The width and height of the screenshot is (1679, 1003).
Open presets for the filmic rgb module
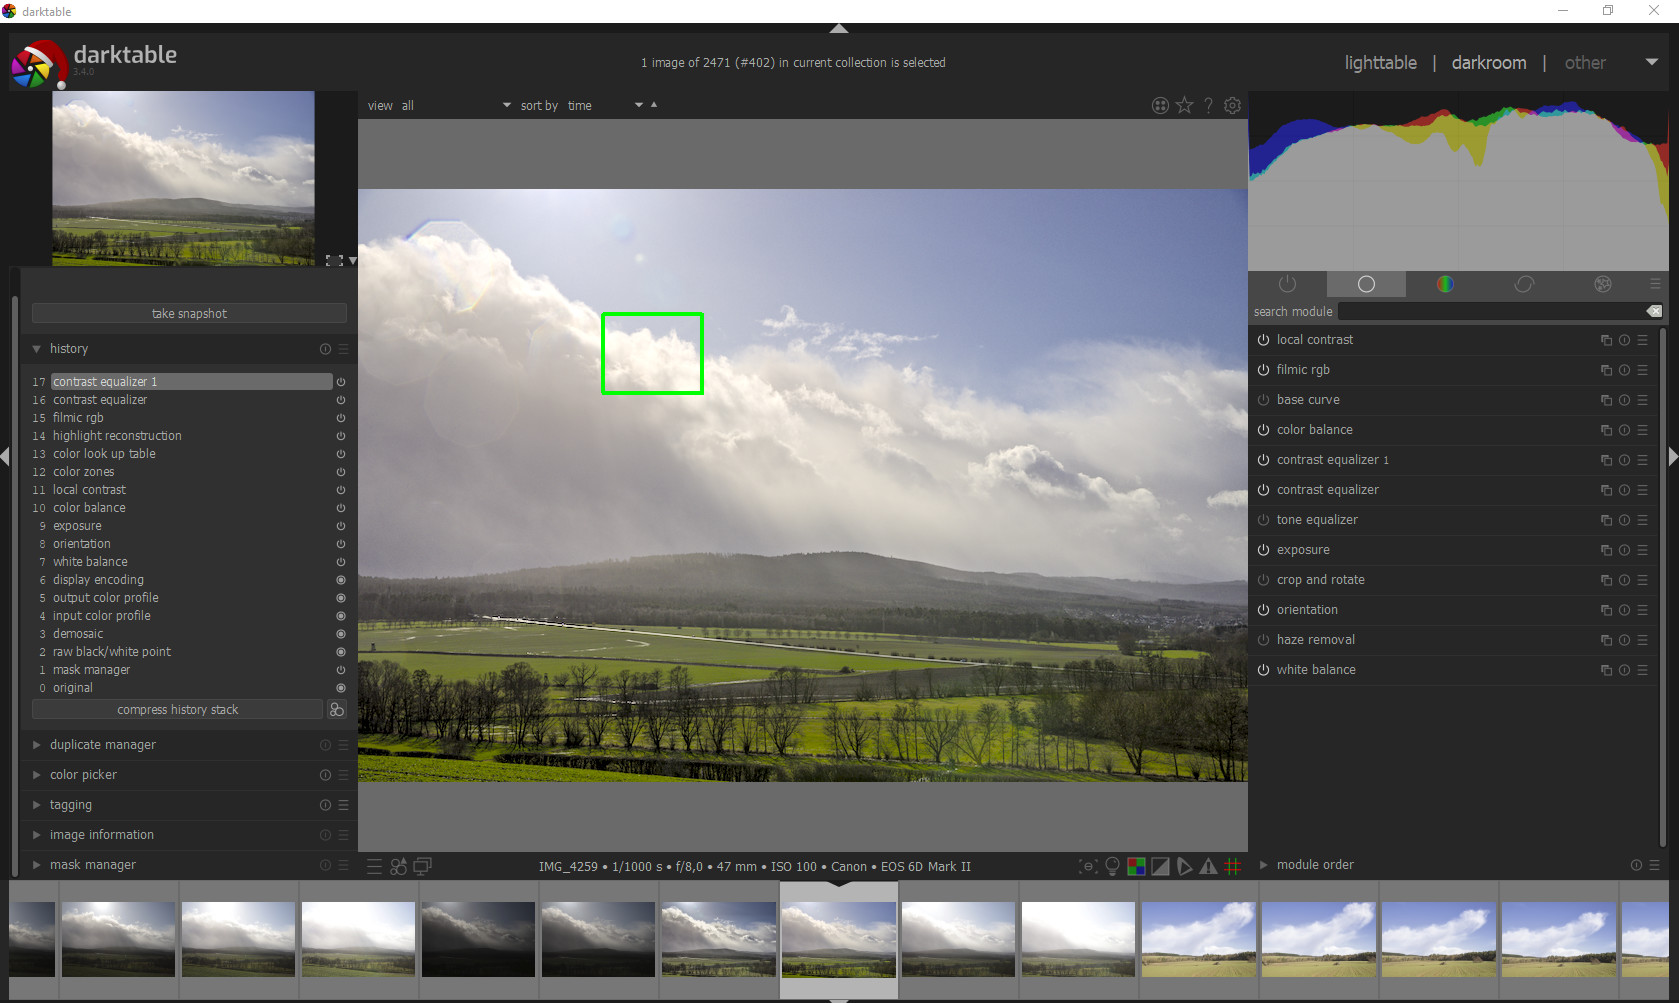tap(1643, 370)
